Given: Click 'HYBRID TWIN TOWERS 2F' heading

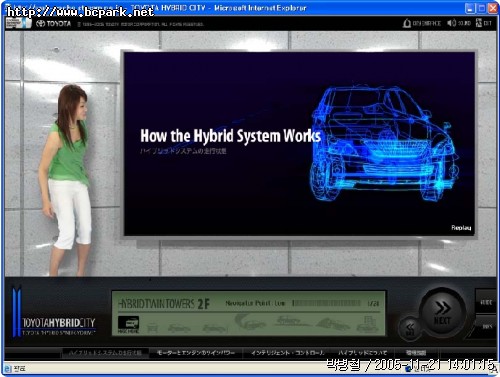Looking at the screenshot, I should click(x=164, y=303).
